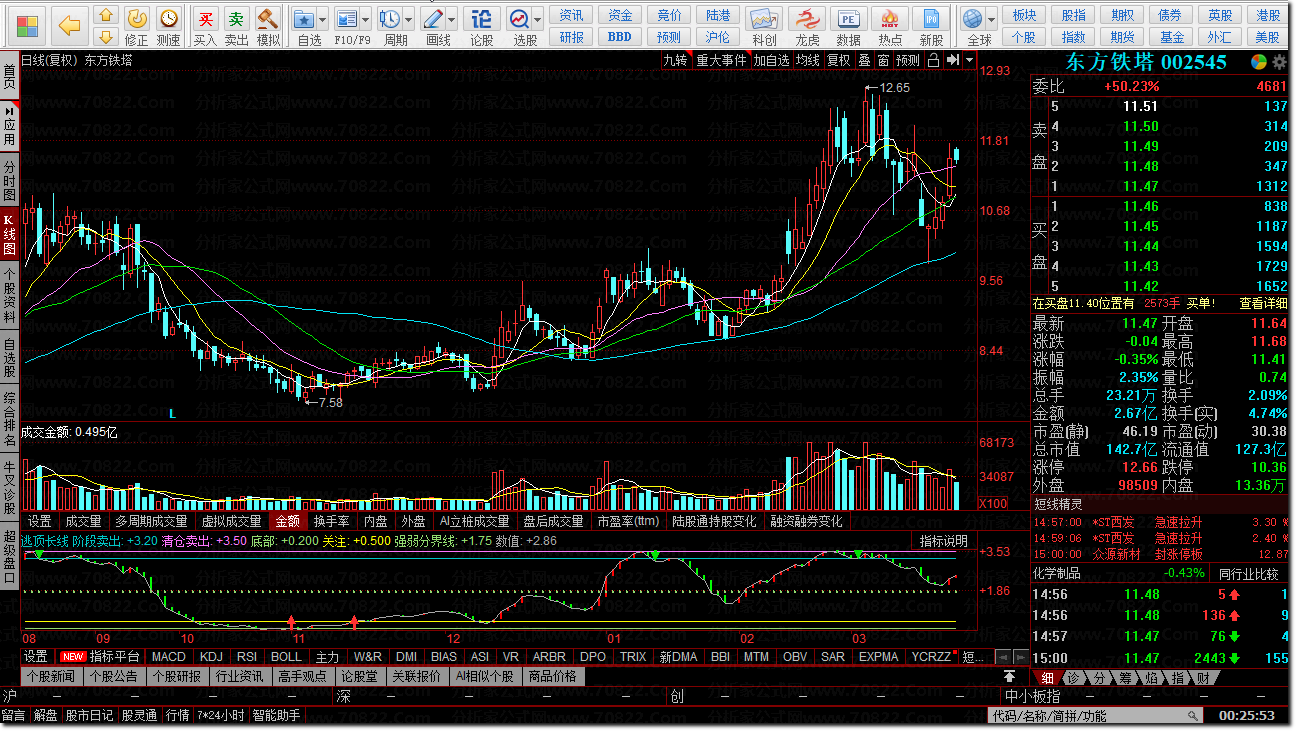Click the colorful grid main menu icon
The image size is (1297, 731).
pyautogui.click(x=27, y=24)
